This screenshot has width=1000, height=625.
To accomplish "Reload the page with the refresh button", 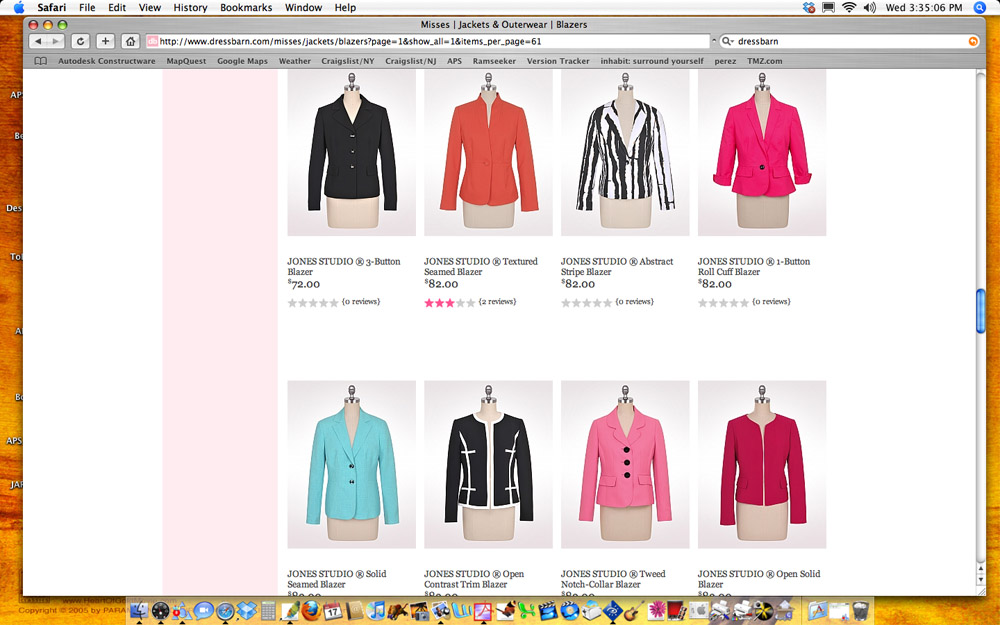I will [x=80, y=41].
